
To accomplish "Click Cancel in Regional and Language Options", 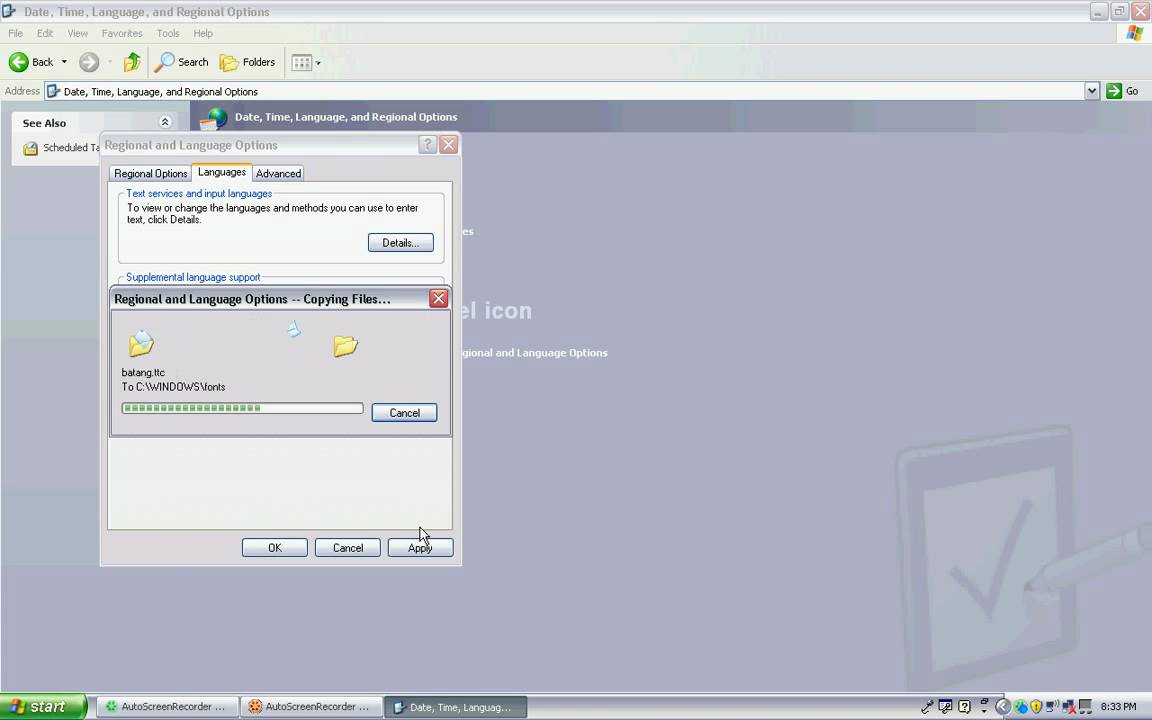I will 348,547.
